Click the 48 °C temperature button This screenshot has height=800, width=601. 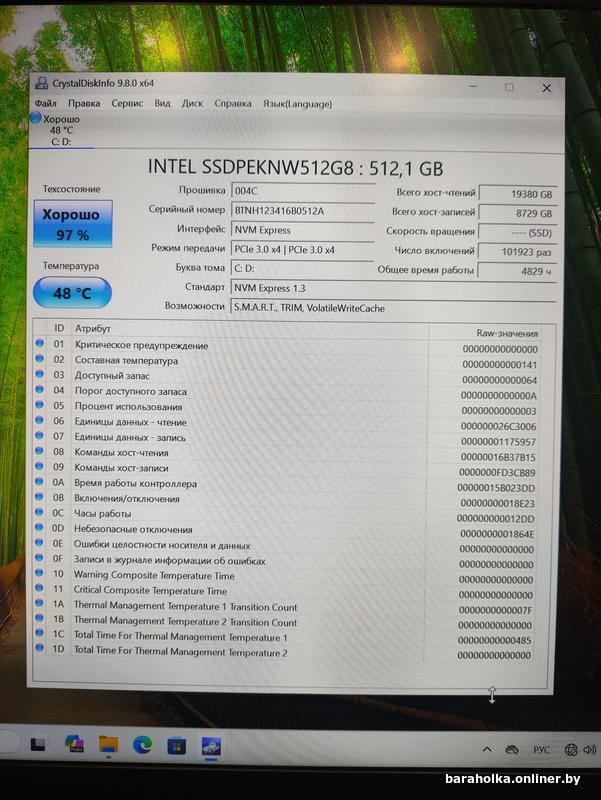[x=72, y=293]
